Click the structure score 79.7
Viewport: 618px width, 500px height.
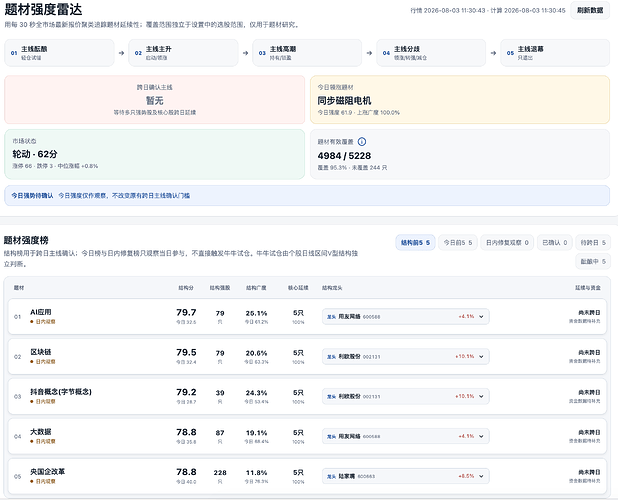tap(186, 312)
